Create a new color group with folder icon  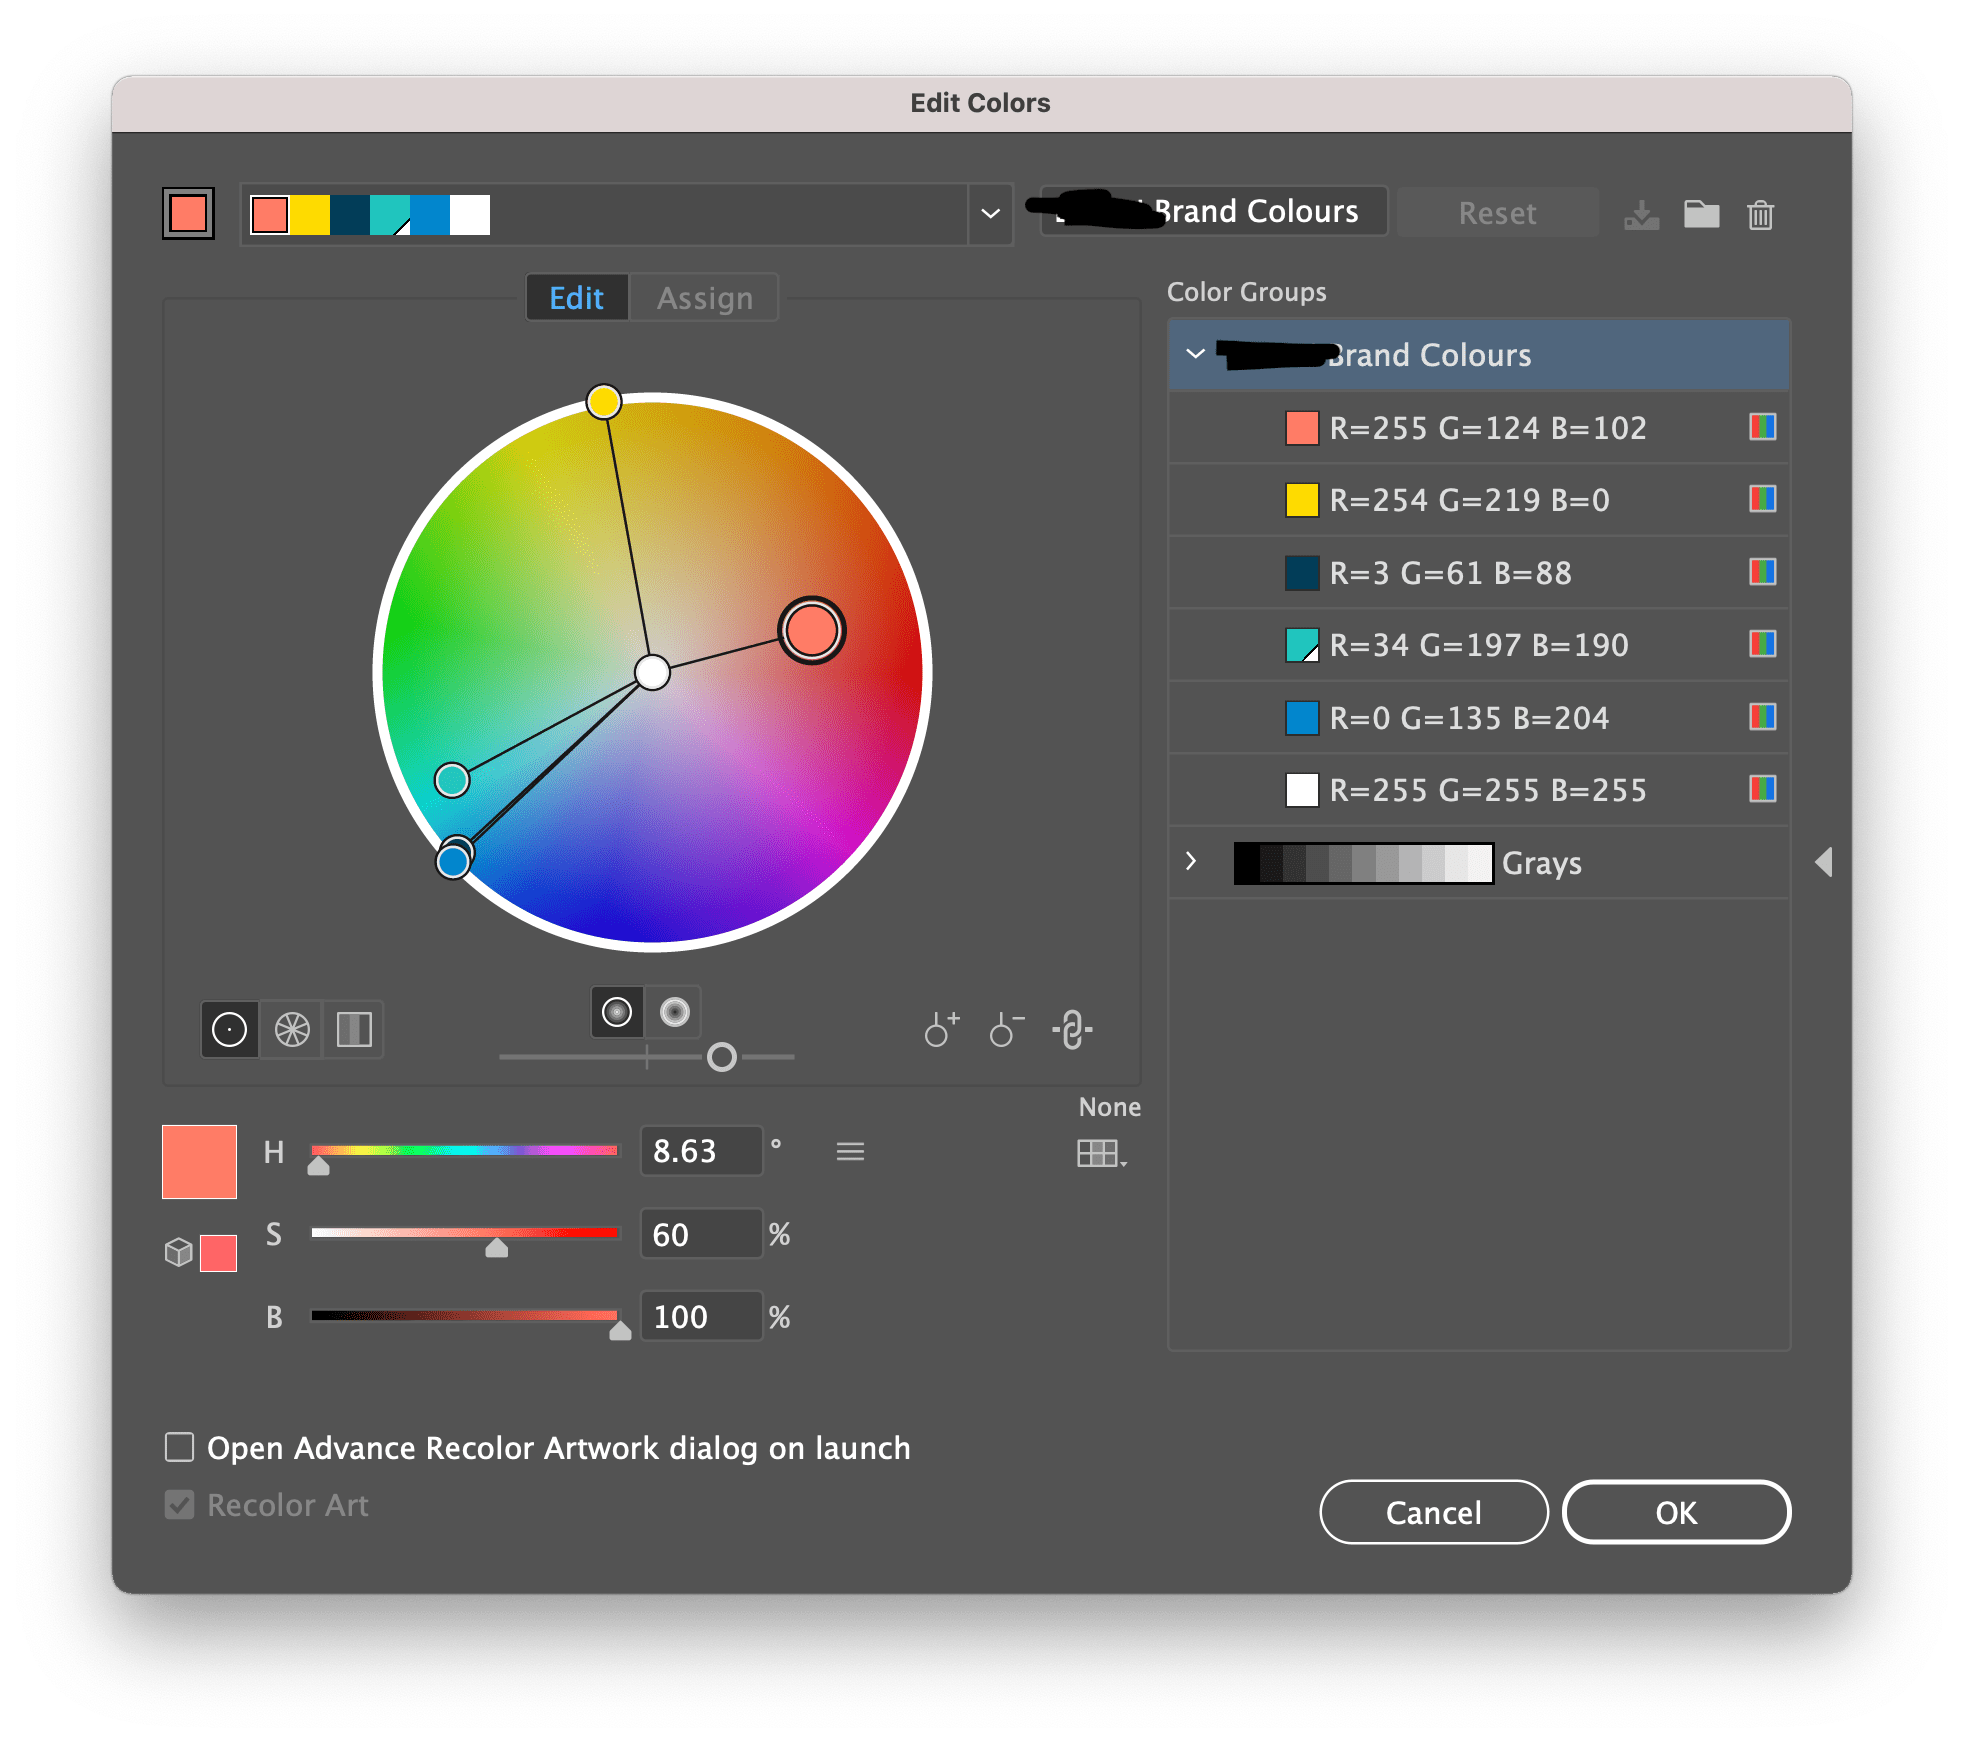click(1700, 214)
